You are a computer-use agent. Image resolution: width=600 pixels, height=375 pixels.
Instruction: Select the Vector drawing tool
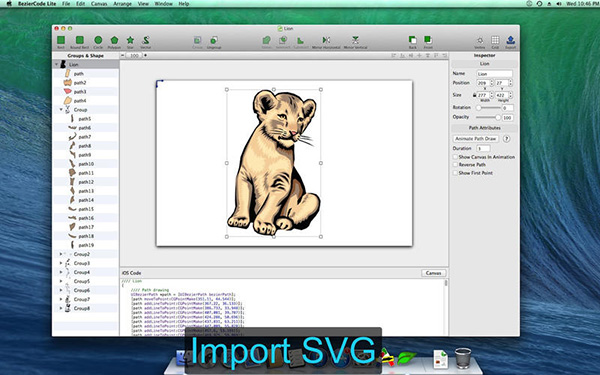tap(145, 40)
